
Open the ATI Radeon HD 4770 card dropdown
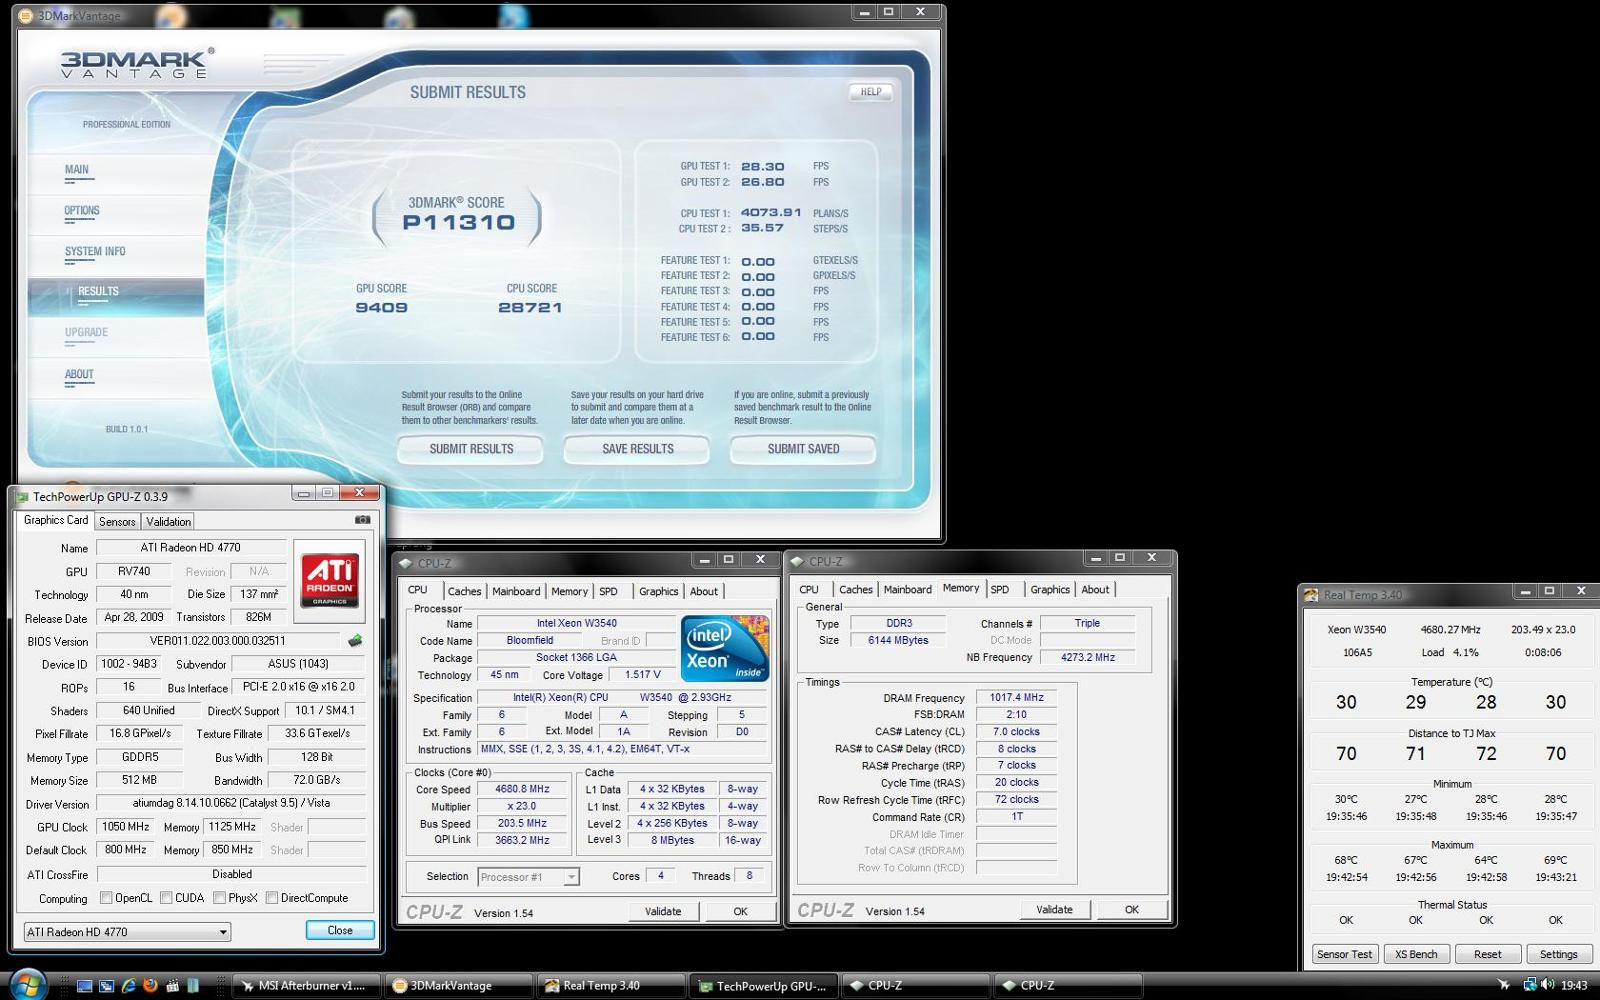[x=127, y=931]
